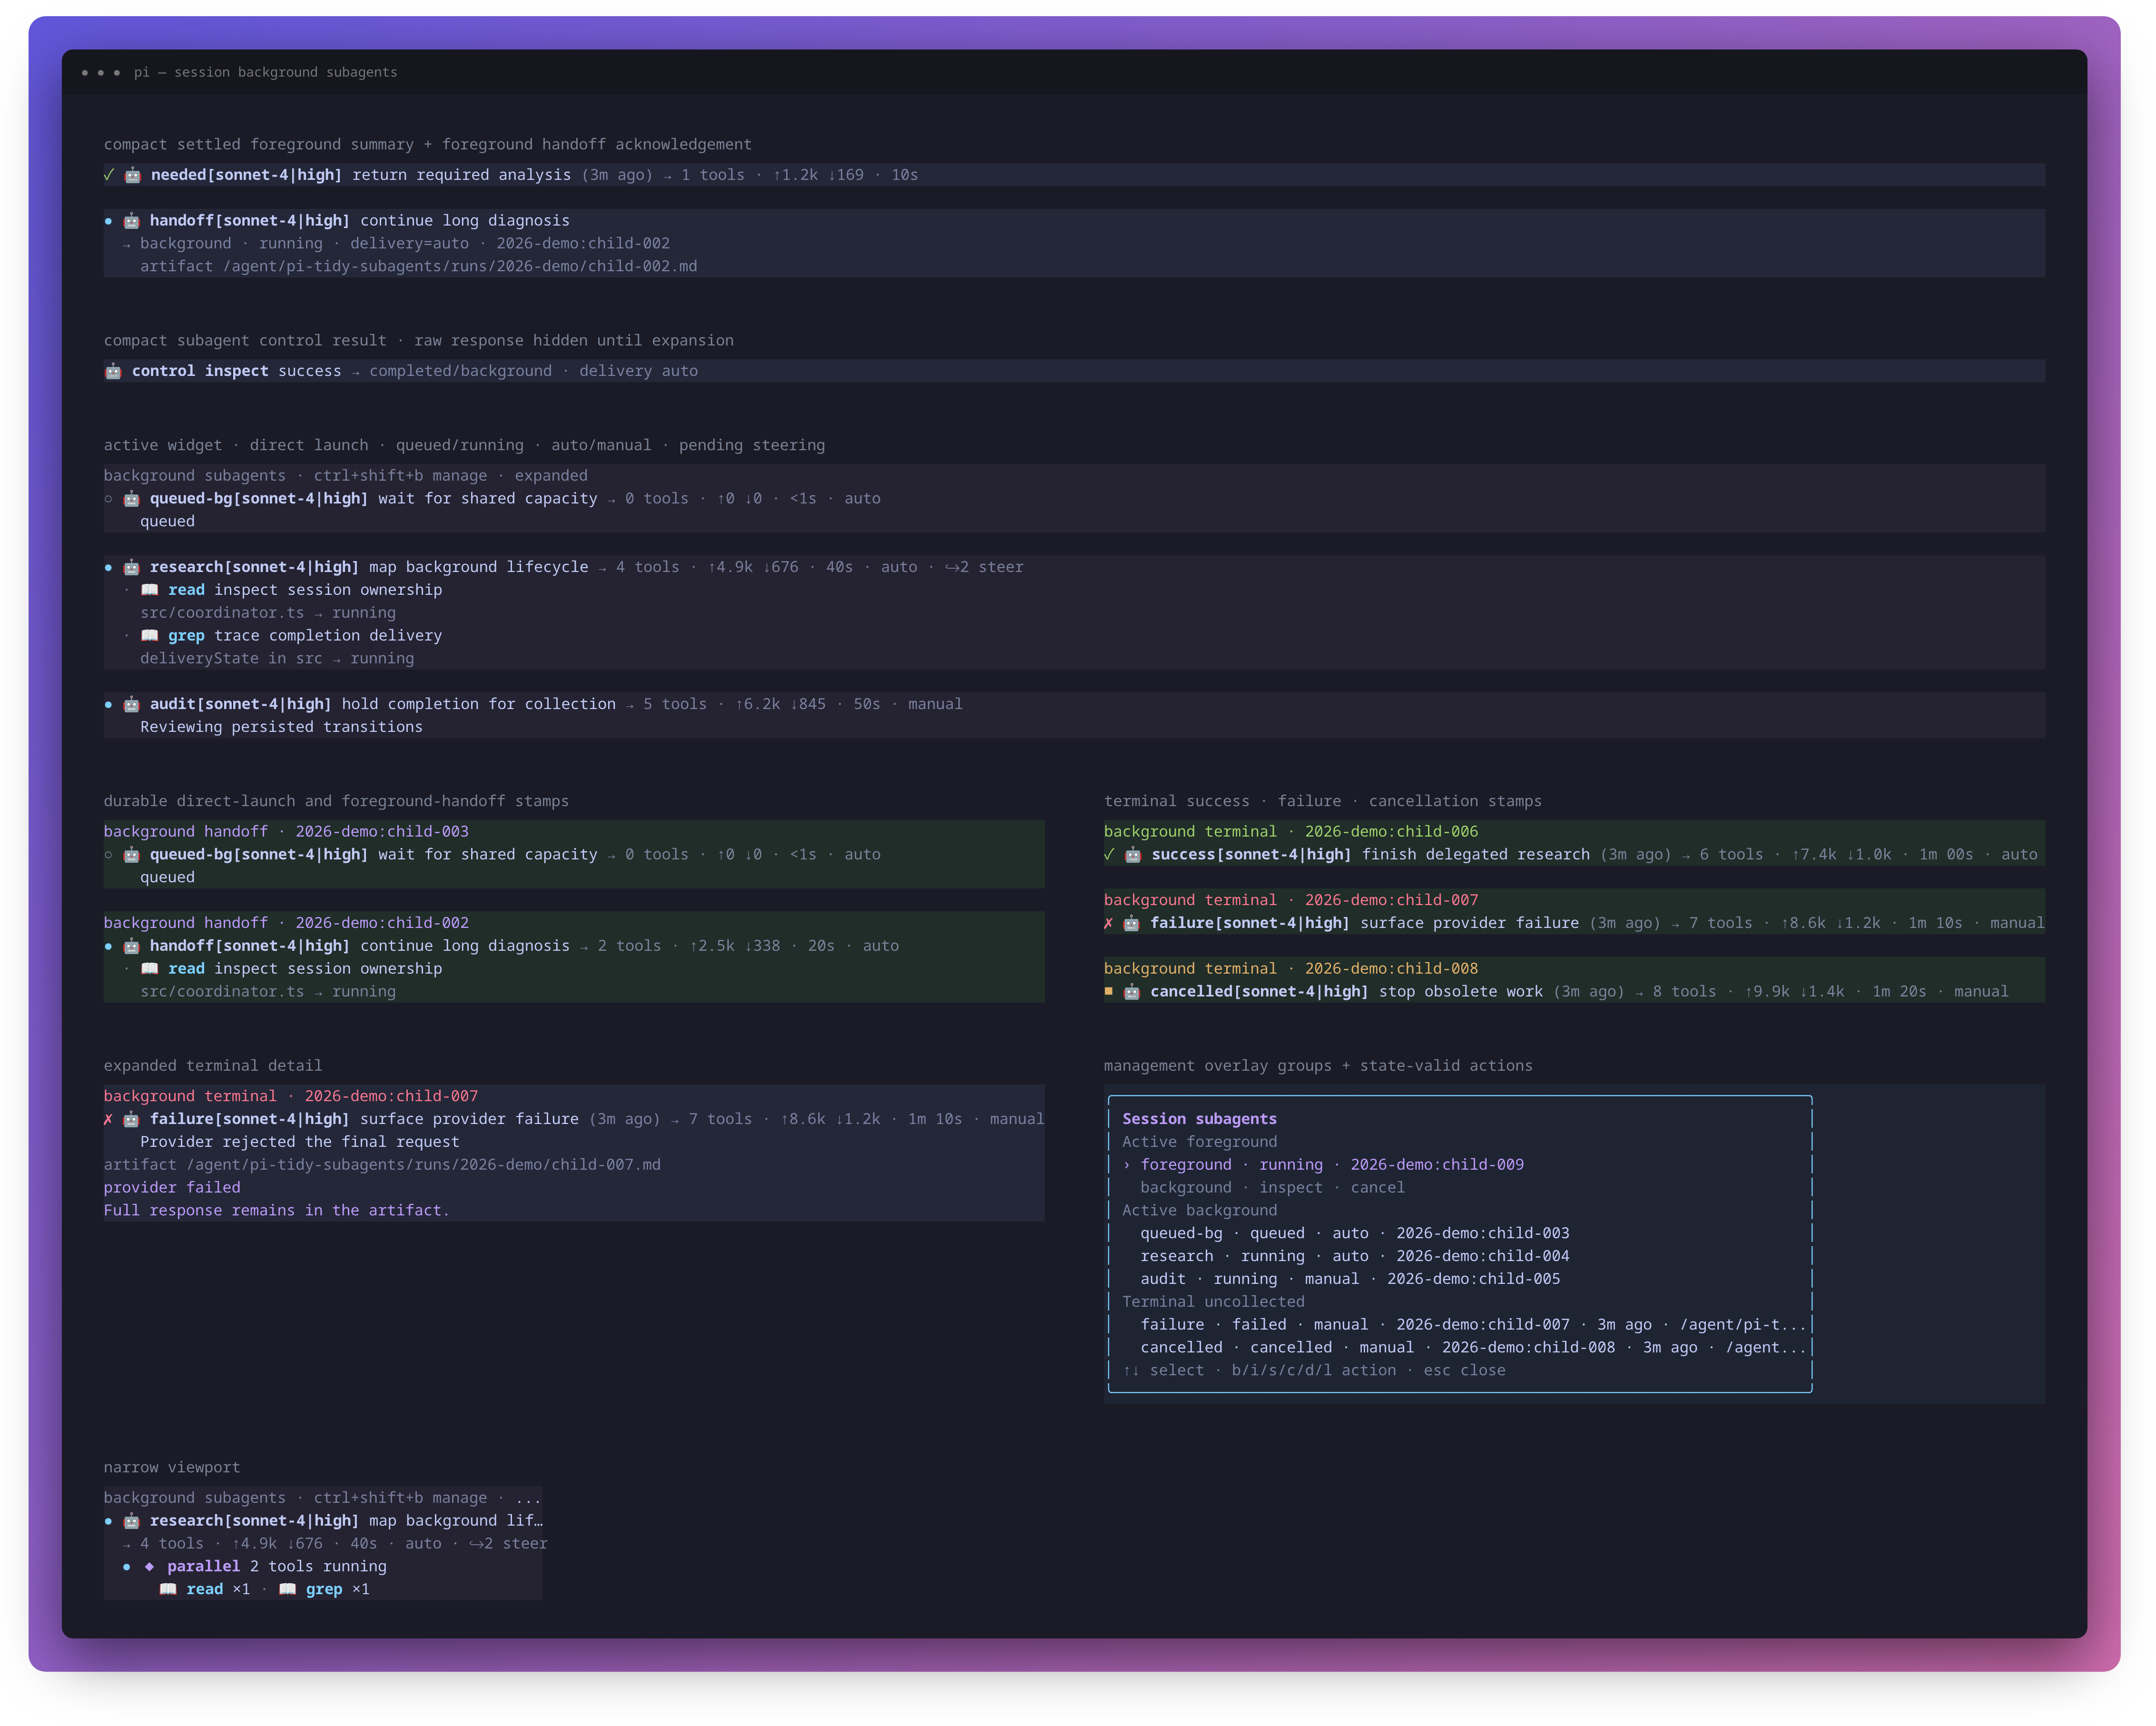The height and width of the screenshot is (1726, 2156).
Task: Click the green check before success[sonnet-4|high]
Action: (x=1109, y=854)
